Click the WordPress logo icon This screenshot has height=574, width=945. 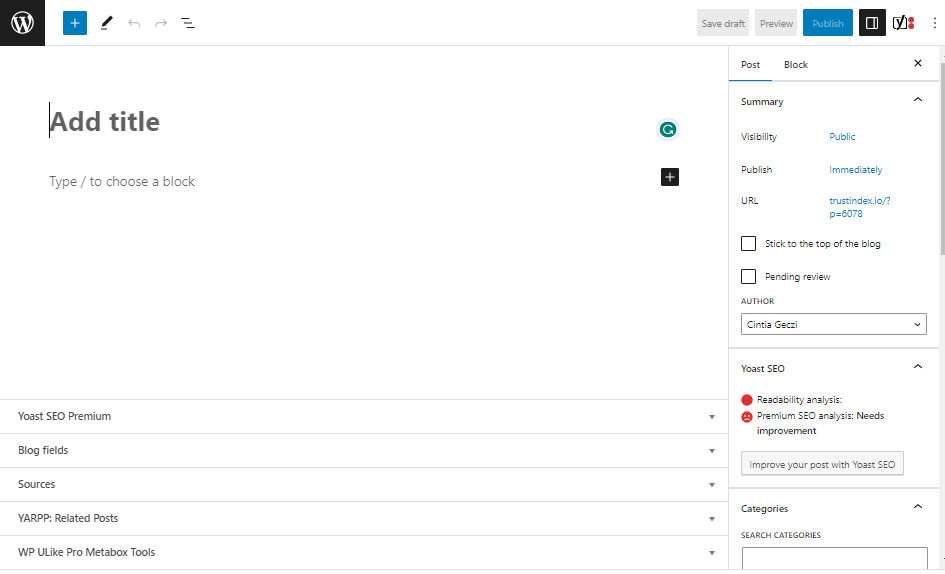click(x=22, y=23)
